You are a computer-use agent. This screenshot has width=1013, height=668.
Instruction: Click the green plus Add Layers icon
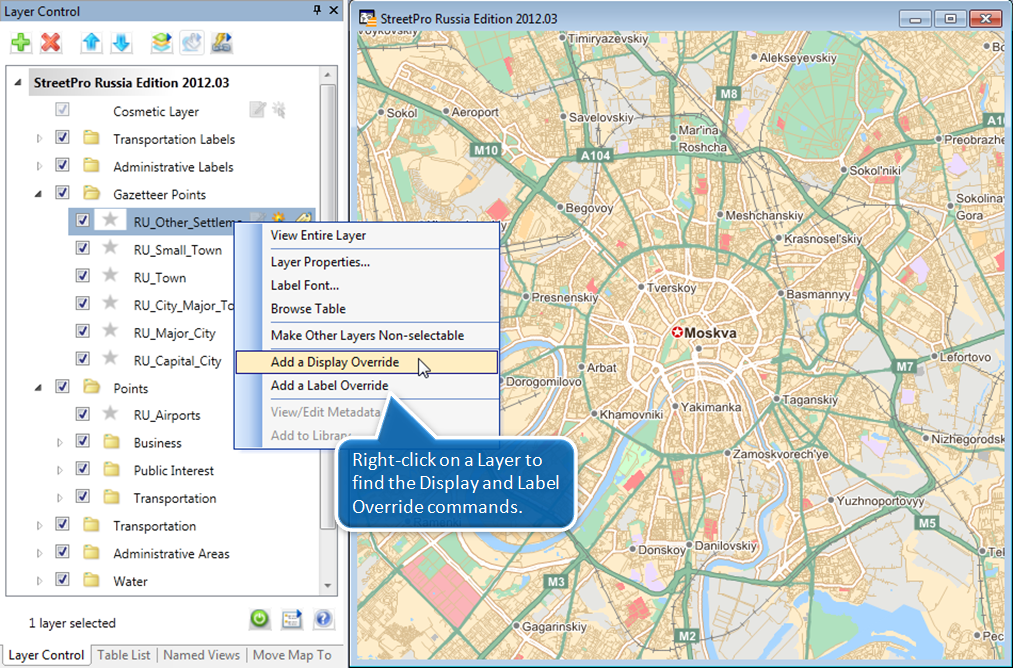point(21,43)
